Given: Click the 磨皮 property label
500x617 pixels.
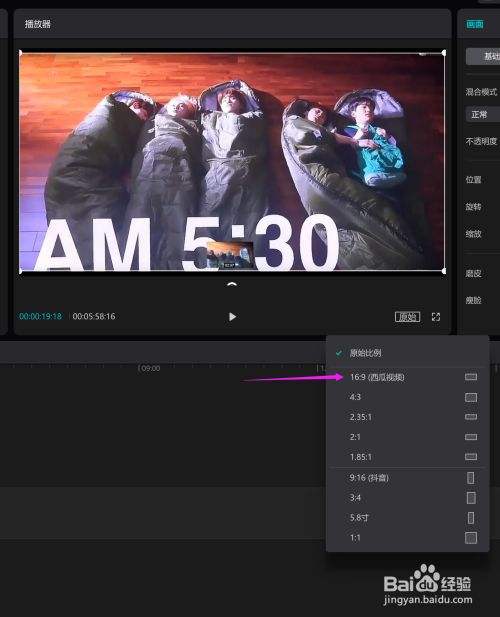Looking at the screenshot, I should click(474, 273).
